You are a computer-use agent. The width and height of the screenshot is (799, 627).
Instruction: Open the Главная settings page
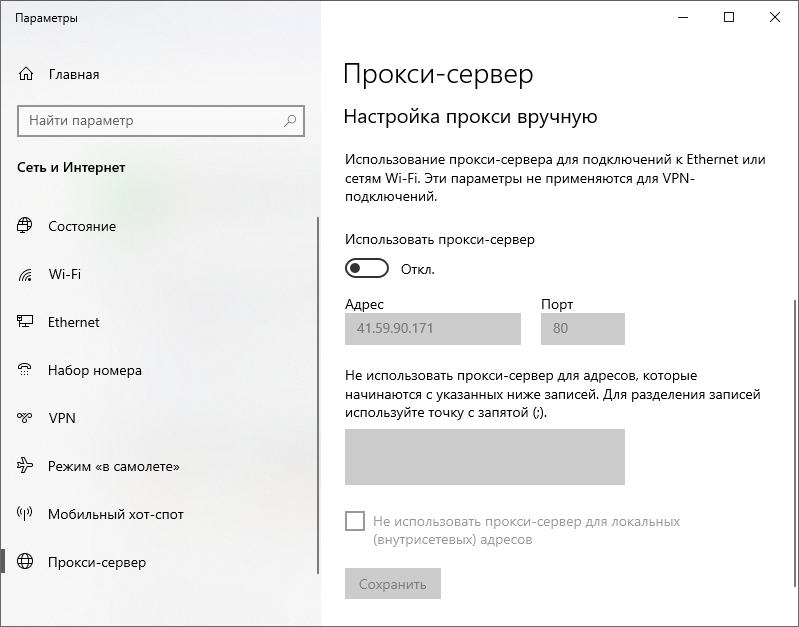[74, 74]
